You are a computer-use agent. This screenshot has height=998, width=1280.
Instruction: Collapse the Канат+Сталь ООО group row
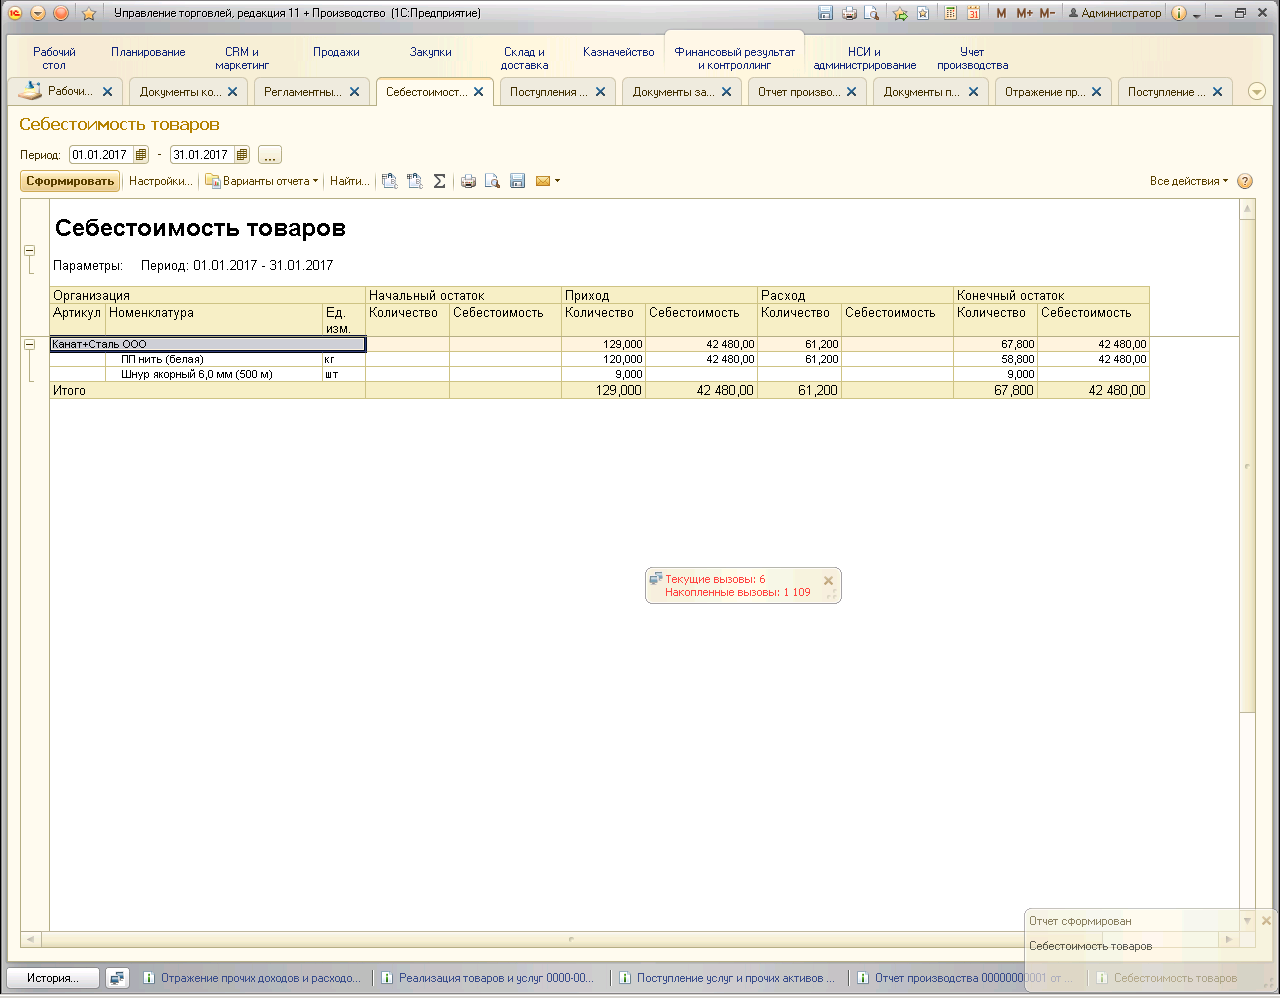(30, 344)
